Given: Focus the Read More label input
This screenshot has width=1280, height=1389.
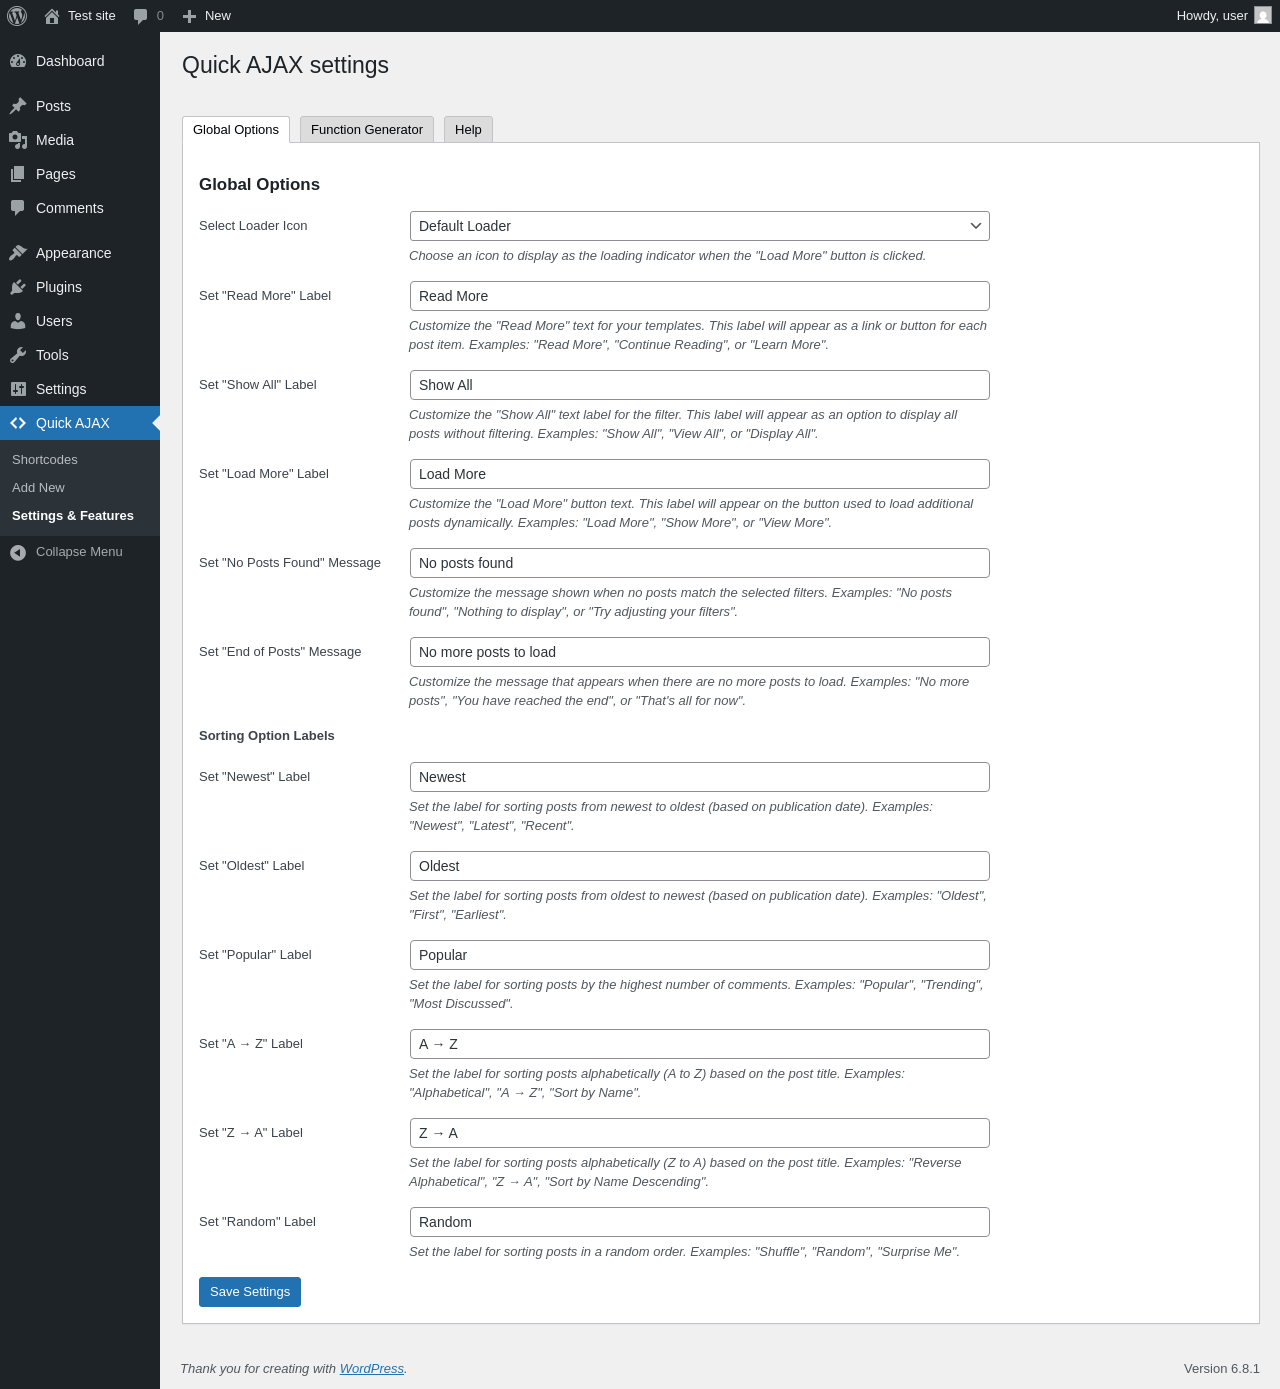Looking at the screenshot, I should pos(700,296).
